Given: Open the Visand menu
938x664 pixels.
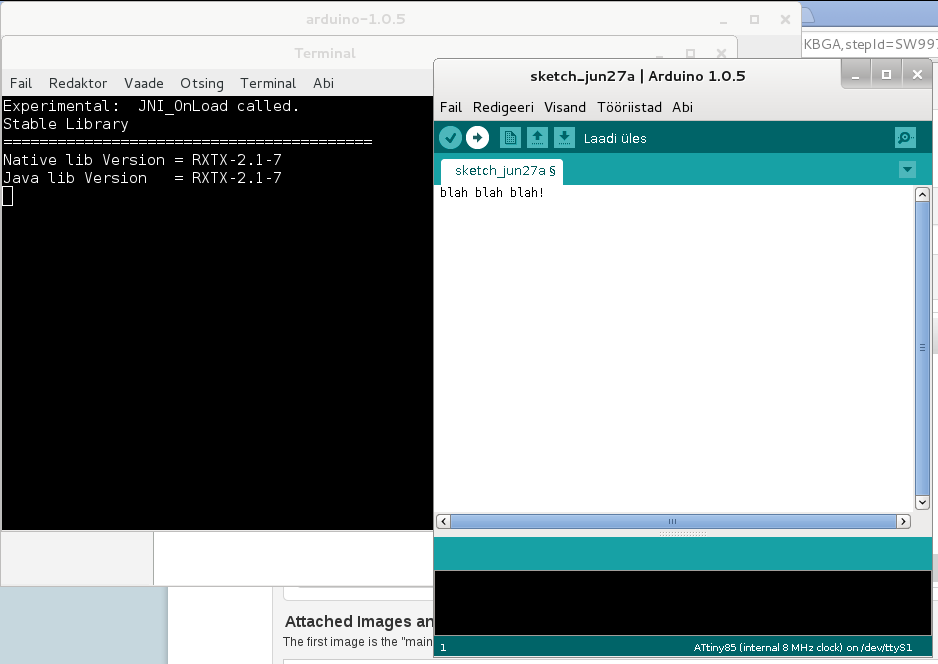Looking at the screenshot, I should point(565,107).
